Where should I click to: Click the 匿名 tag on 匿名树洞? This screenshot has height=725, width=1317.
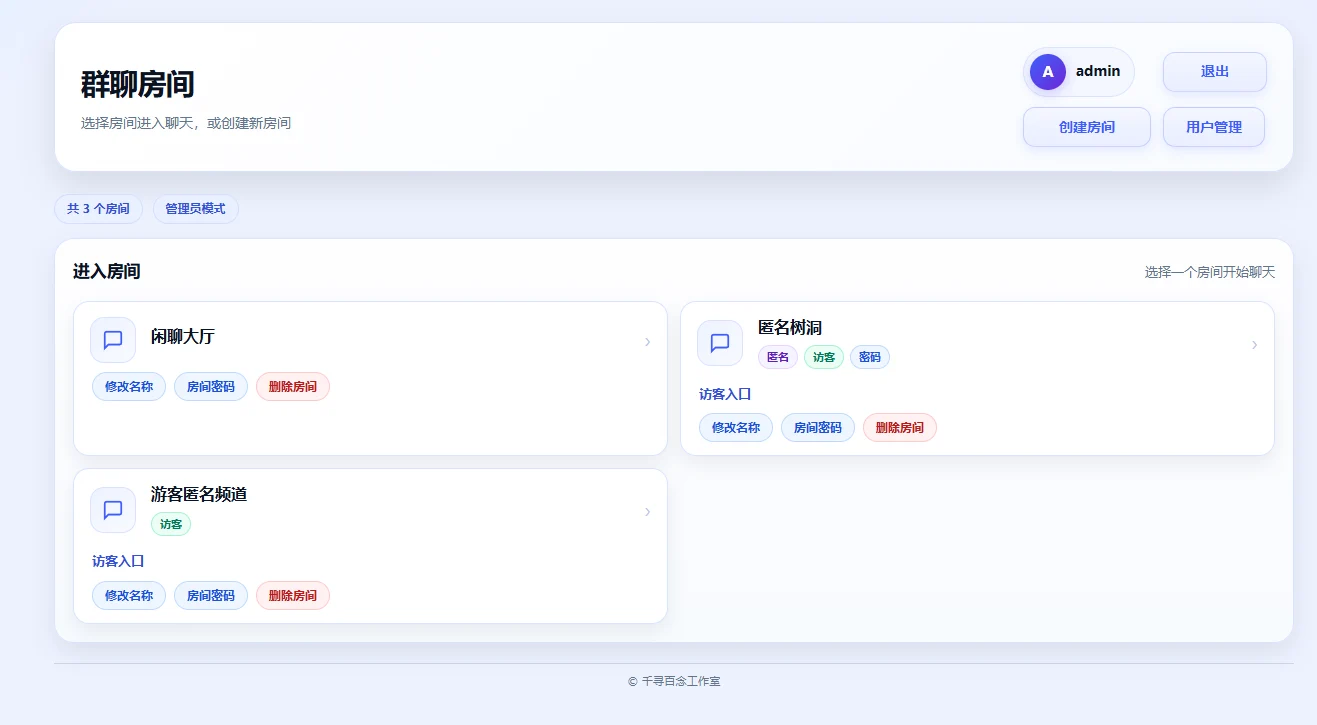click(778, 357)
